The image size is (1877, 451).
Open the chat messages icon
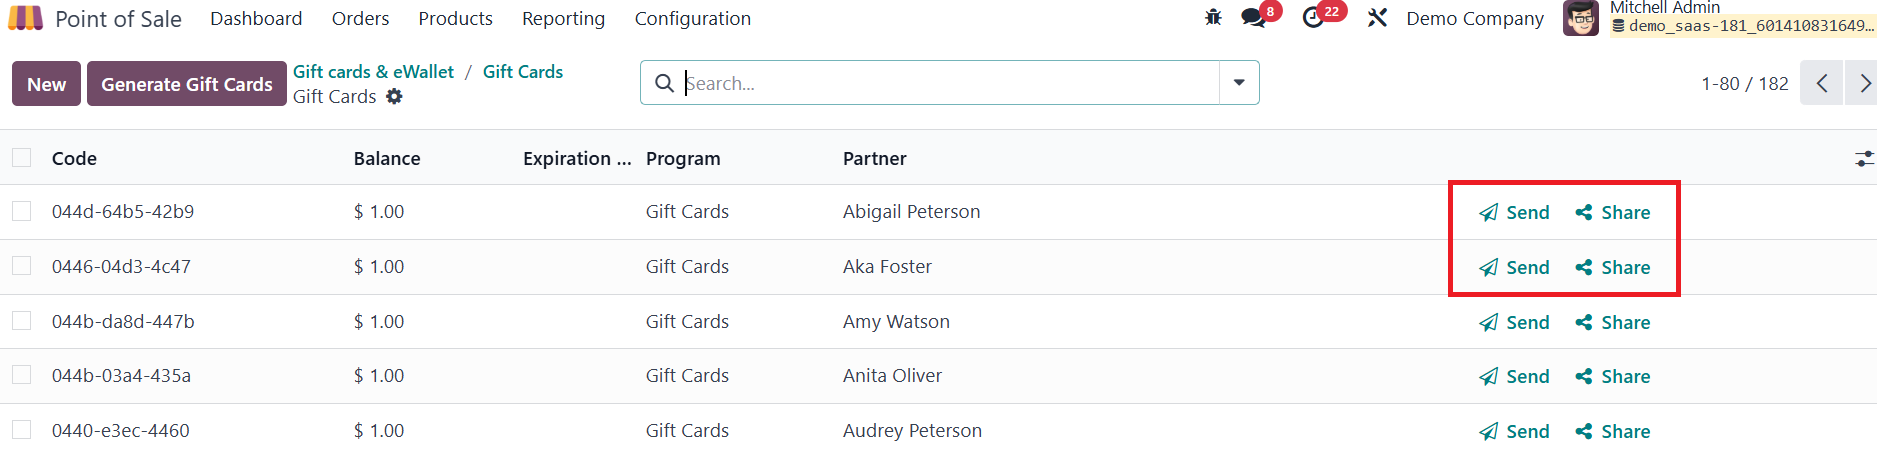pos(1253,18)
